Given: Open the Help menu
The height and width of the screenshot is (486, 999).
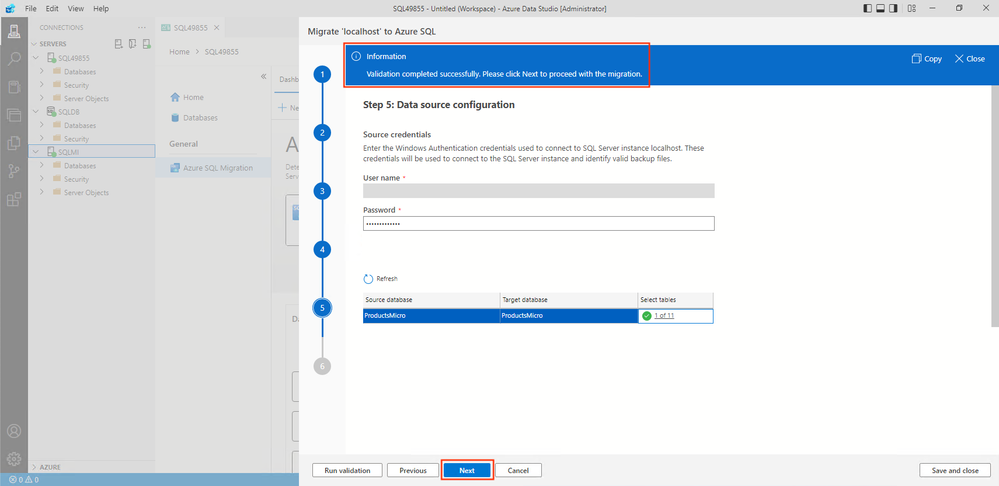Looking at the screenshot, I should [101, 9].
